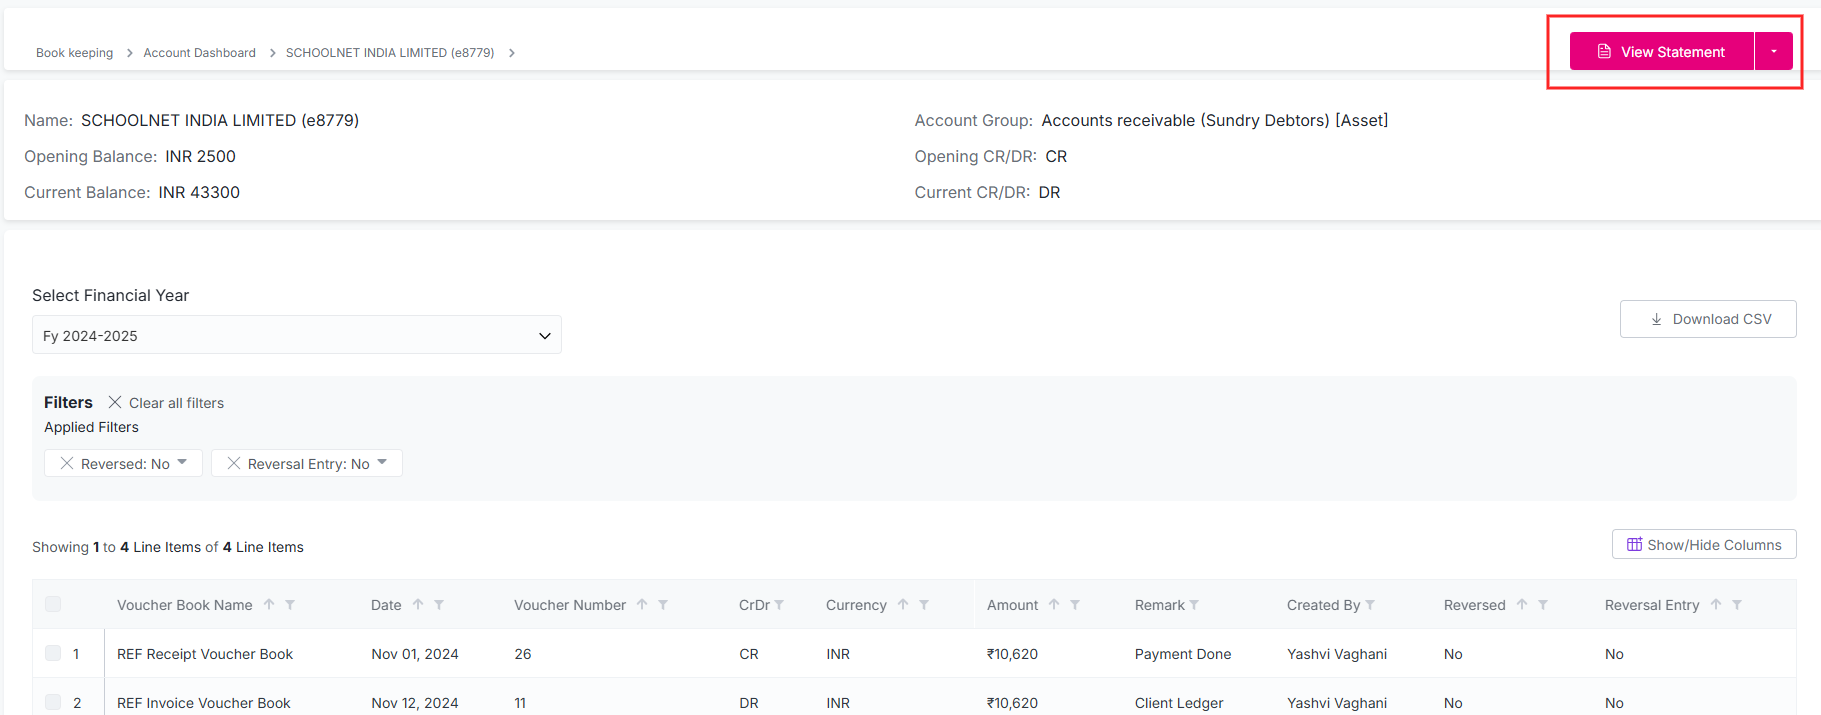Filter the Voucher Number column

[x=663, y=605]
